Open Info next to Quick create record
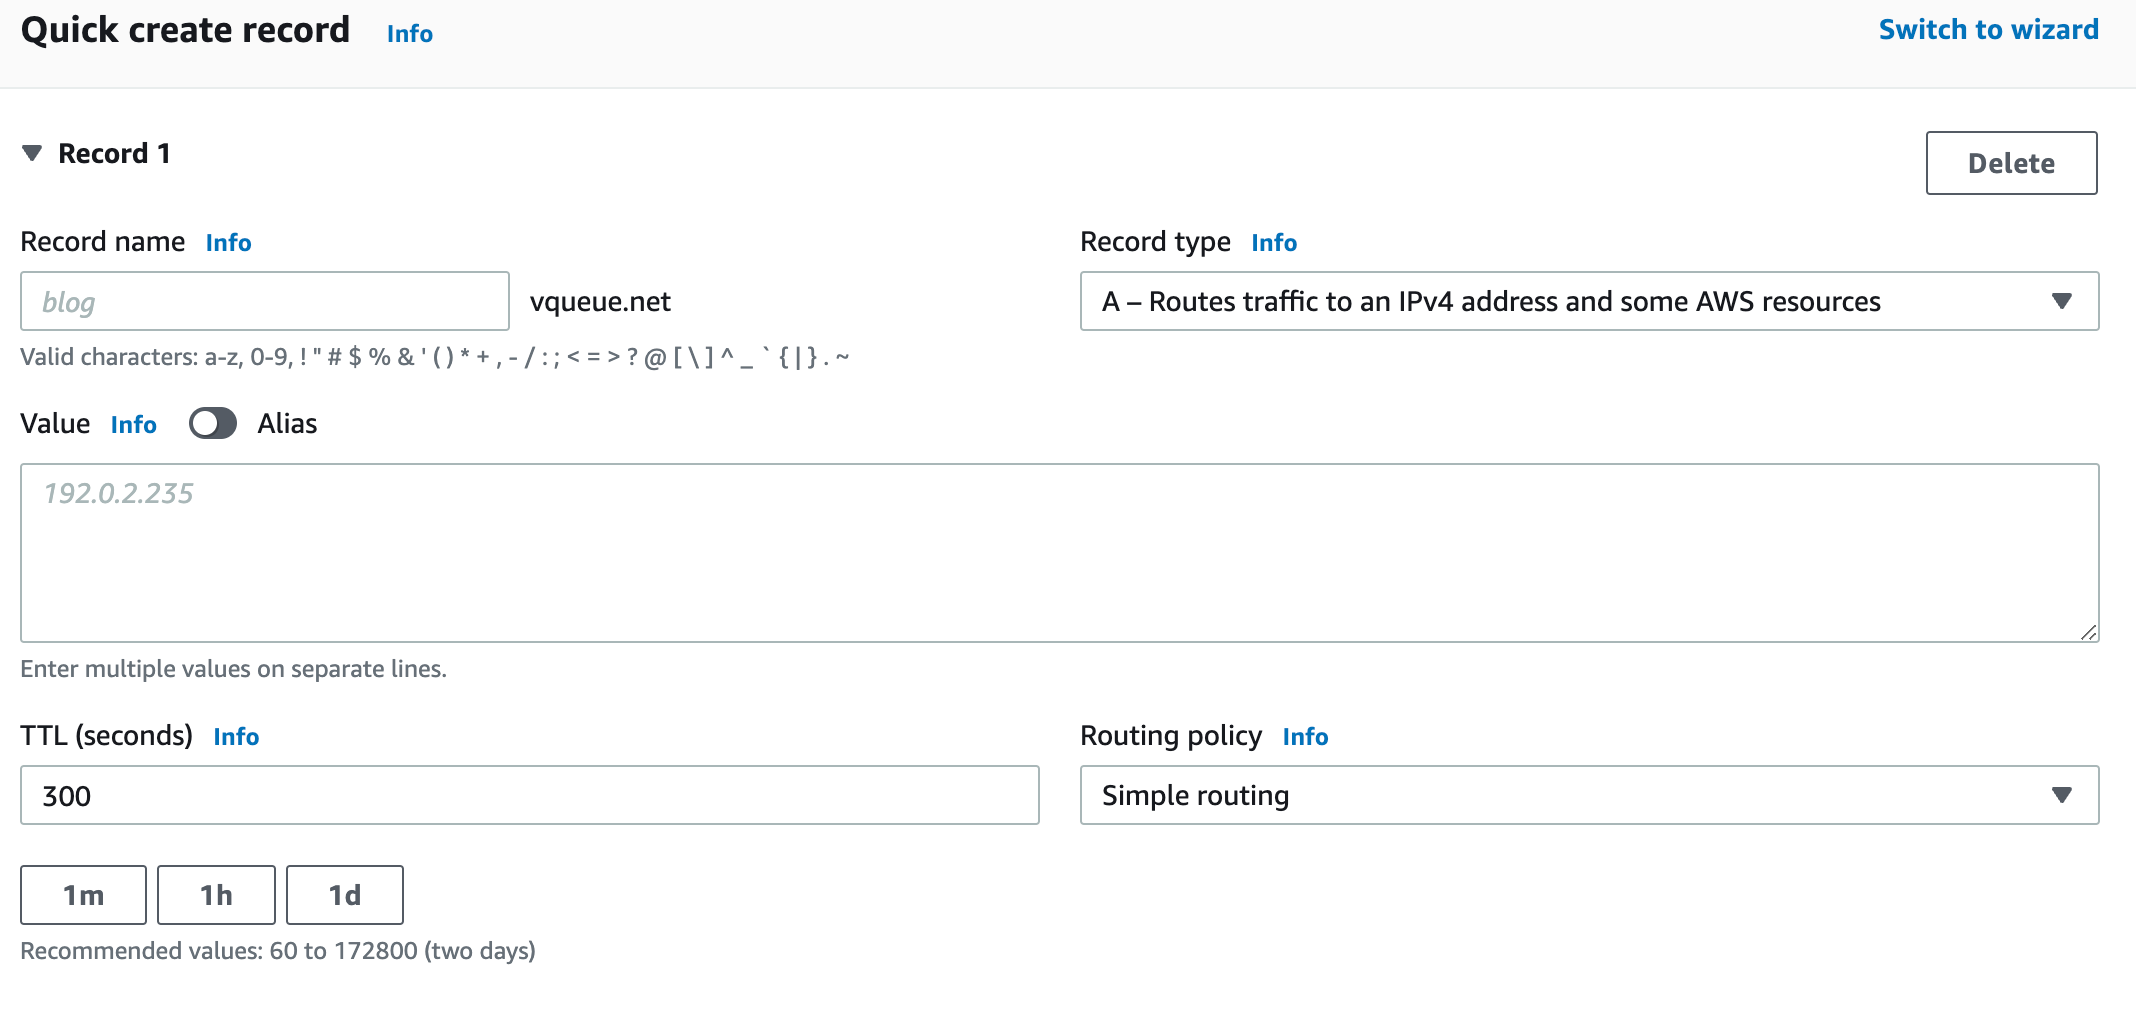Image resolution: width=2136 pixels, height=1014 pixels. (x=410, y=34)
